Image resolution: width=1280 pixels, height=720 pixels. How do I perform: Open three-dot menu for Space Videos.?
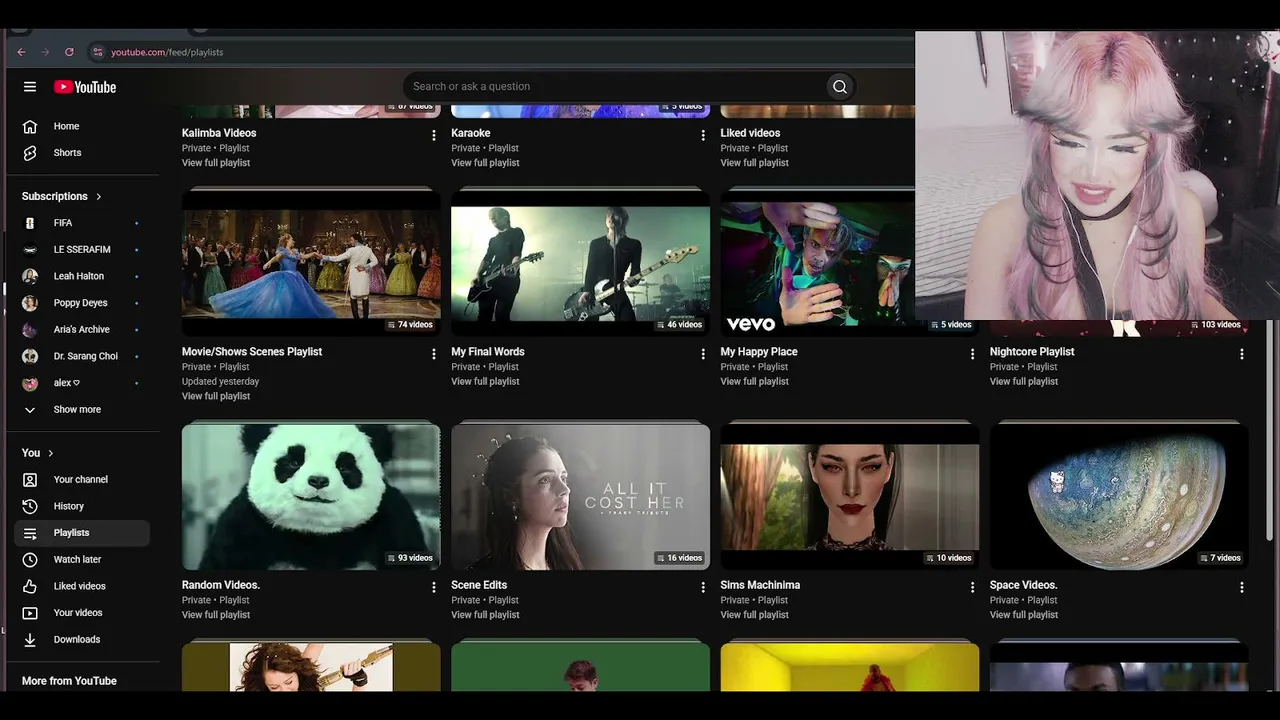coord(1242,588)
